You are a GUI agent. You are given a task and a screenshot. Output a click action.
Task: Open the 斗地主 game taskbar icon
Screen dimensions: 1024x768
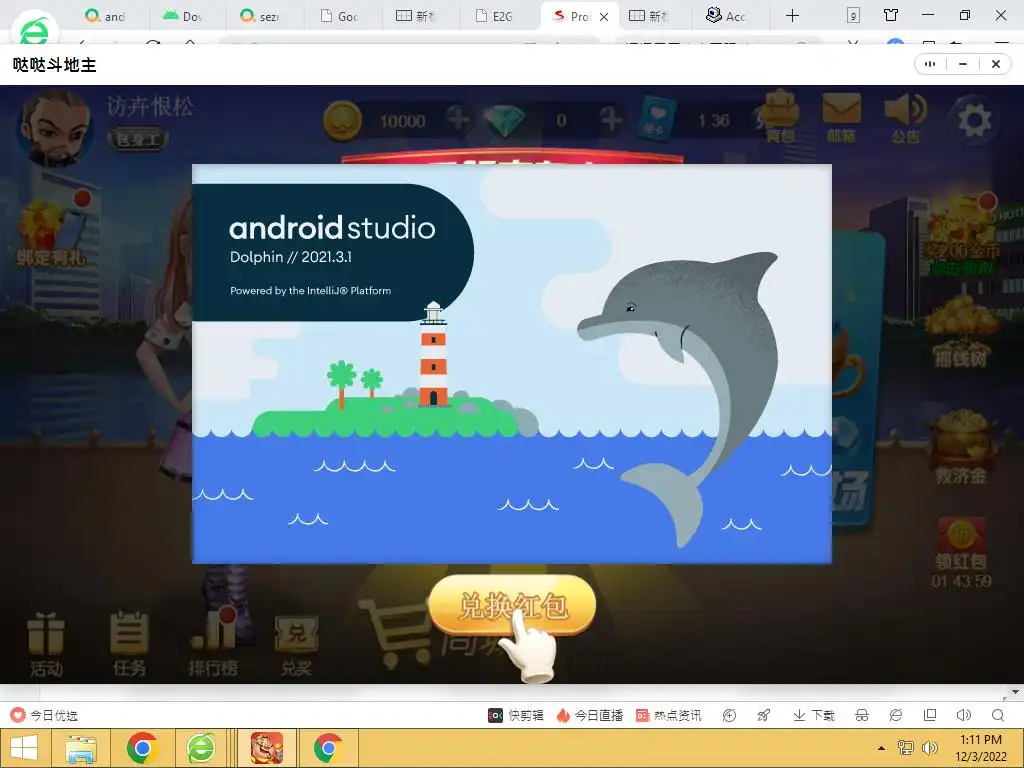pyautogui.click(x=266, y=748)
